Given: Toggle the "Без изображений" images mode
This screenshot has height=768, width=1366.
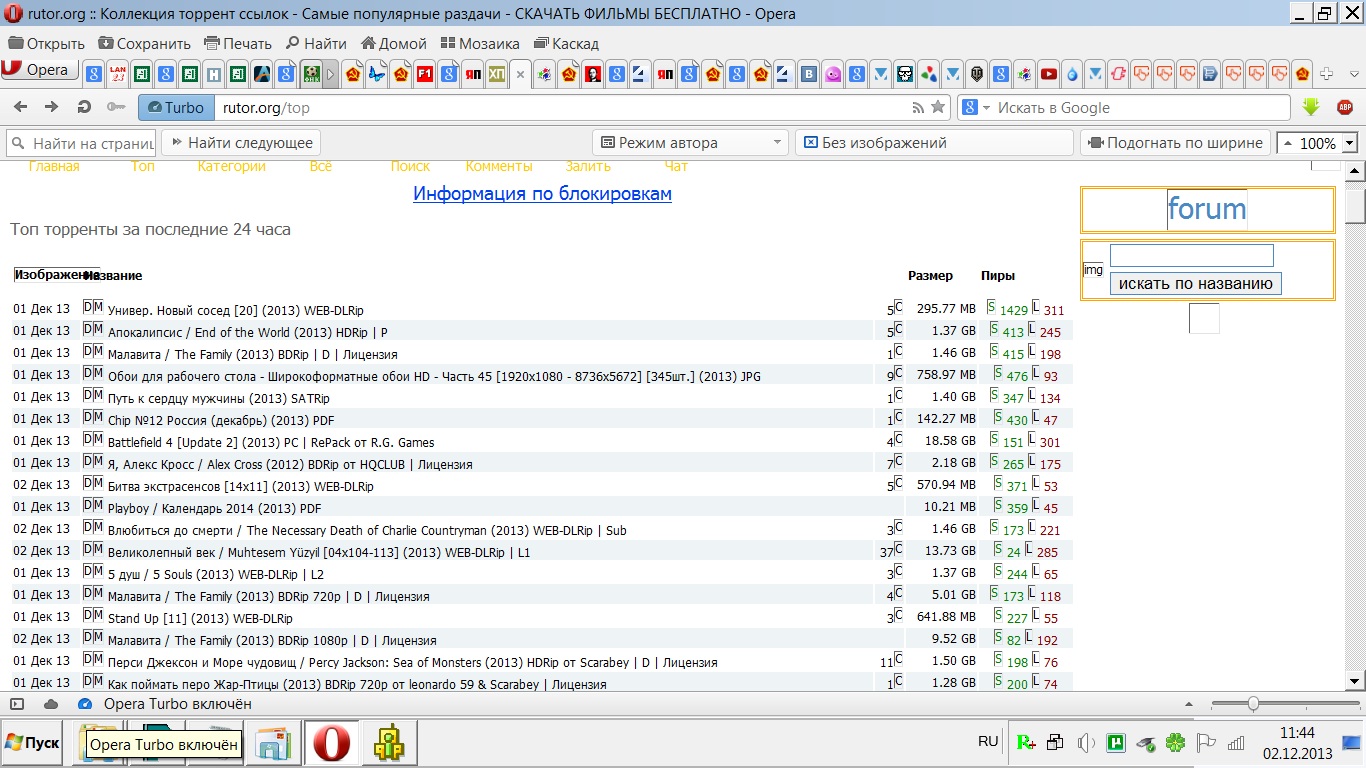Looking at the screenshot, I should pos(875,143).
